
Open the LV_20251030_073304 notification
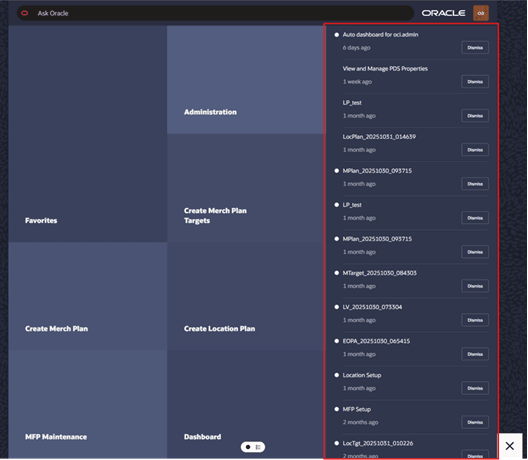point(372,307)
